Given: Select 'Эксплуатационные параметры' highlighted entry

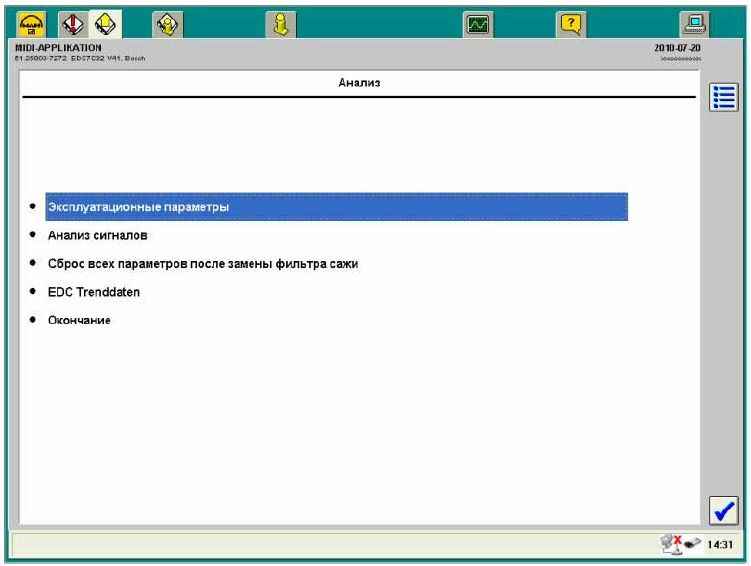Looking at the screenshot, I should coord(139,207).
